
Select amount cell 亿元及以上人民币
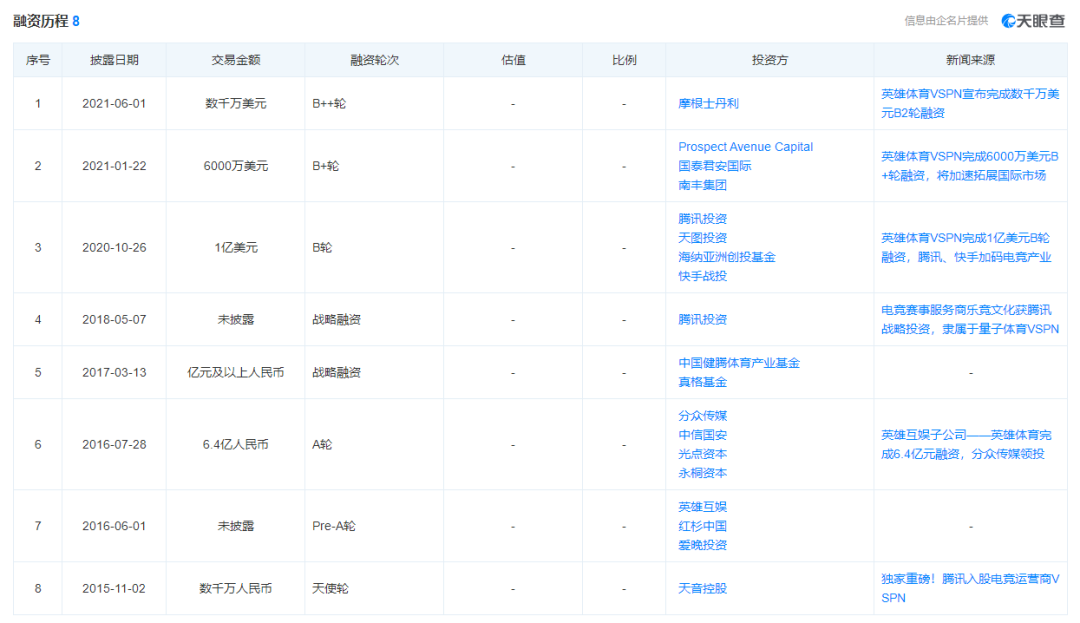236,372
